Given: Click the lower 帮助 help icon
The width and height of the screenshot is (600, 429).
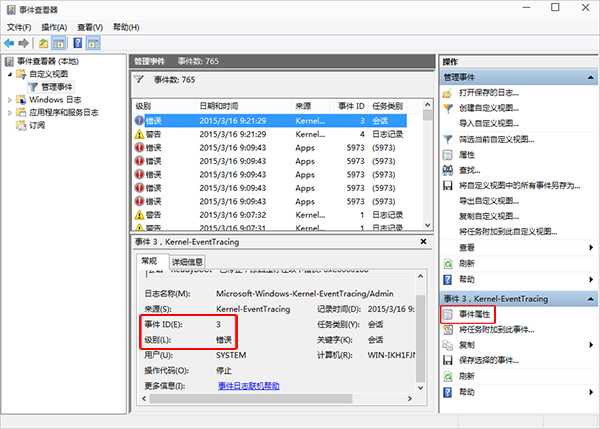Looking at the screenshot, I should pos(447,392).
